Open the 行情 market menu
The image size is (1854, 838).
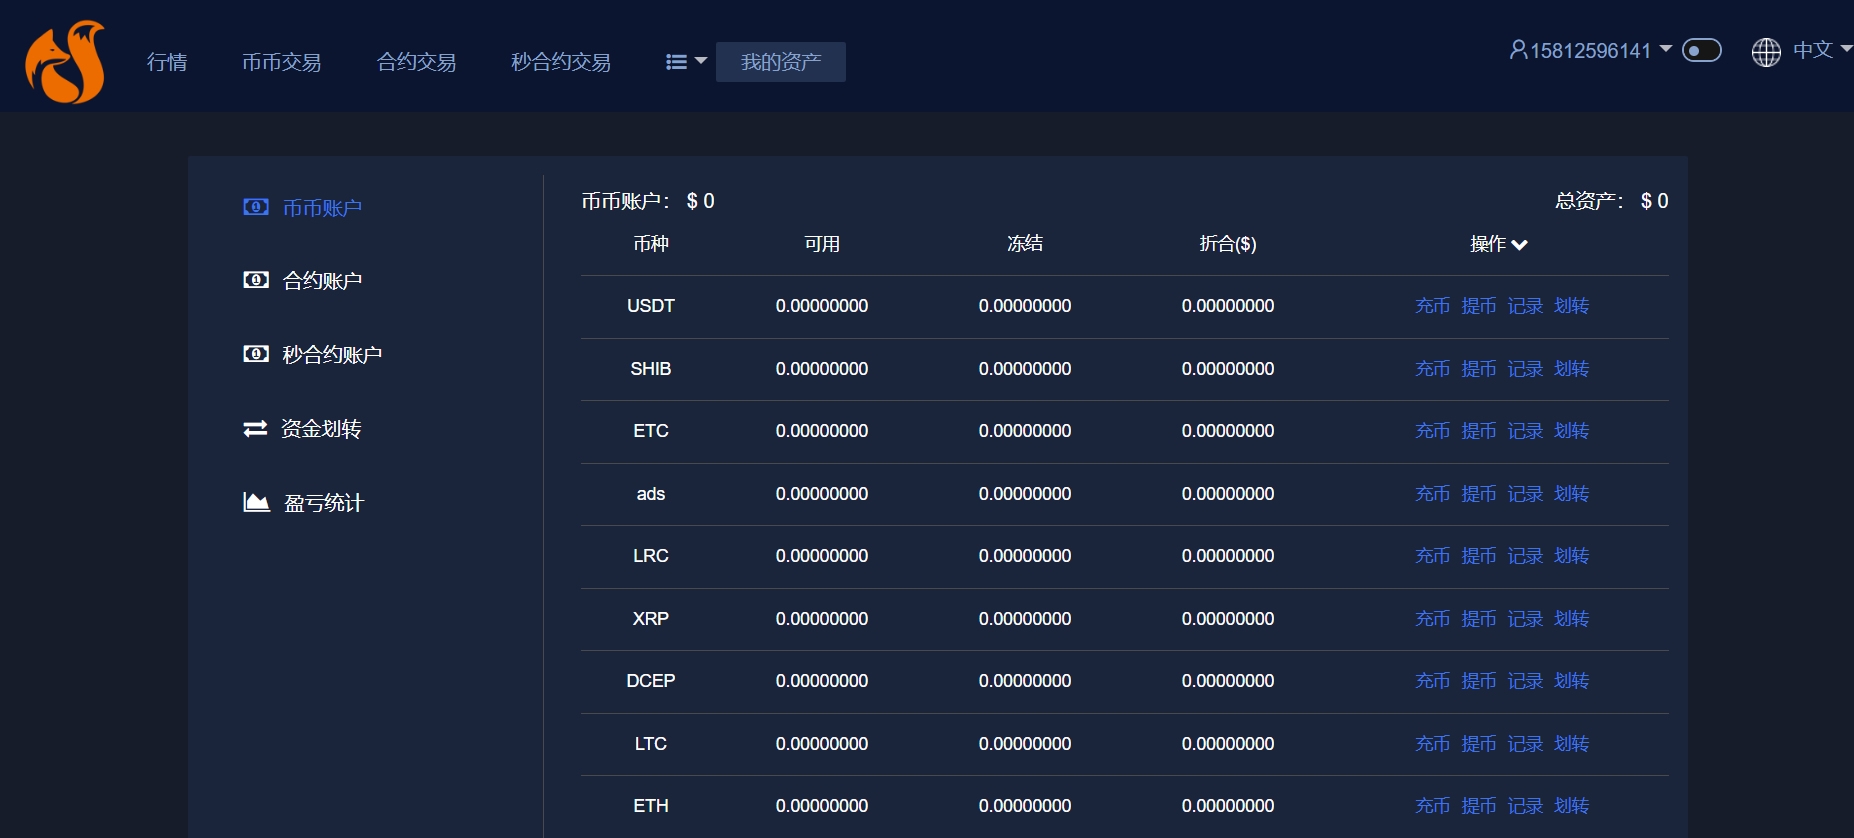167,62
